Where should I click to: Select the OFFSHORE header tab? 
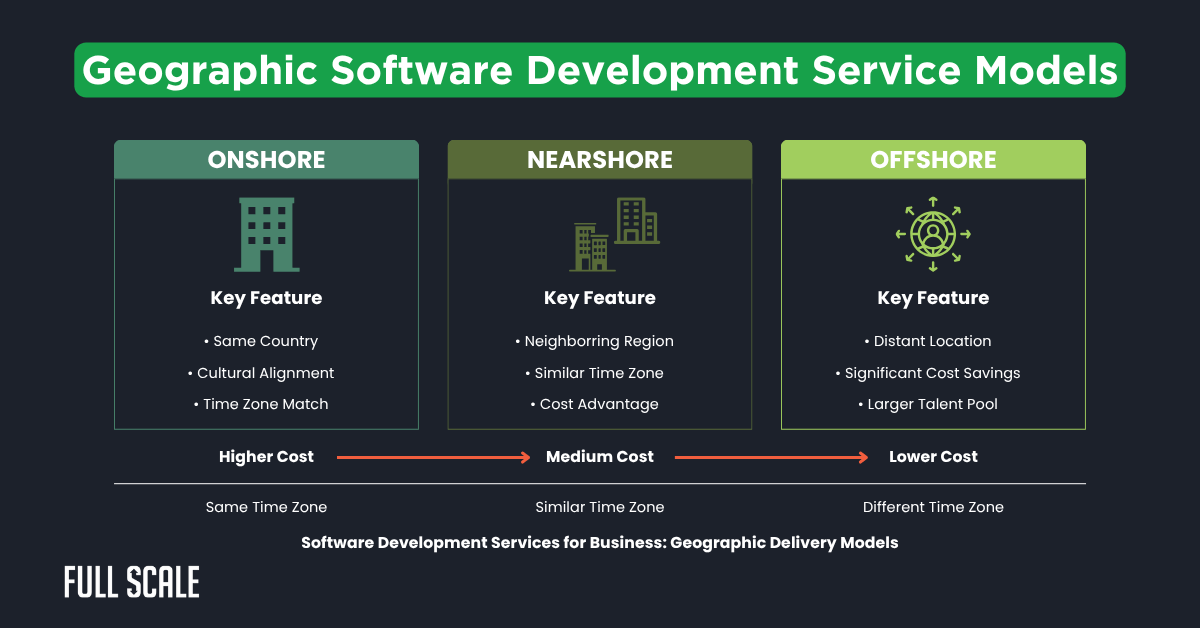click(933, 159)
